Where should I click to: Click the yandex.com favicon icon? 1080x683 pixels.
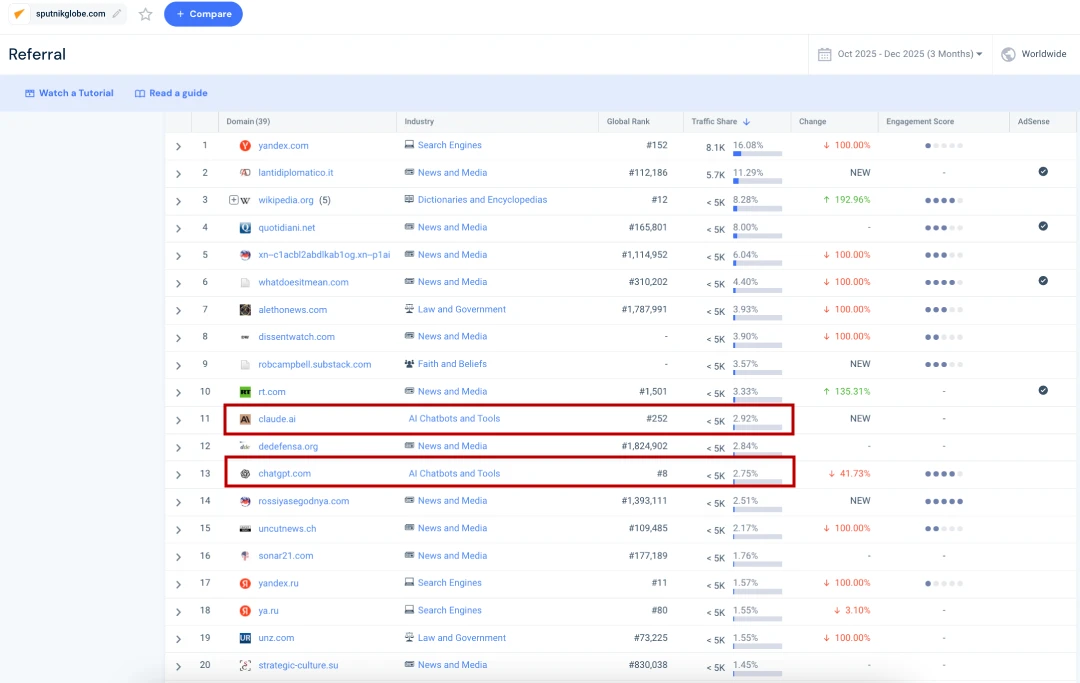click(245, 145)
